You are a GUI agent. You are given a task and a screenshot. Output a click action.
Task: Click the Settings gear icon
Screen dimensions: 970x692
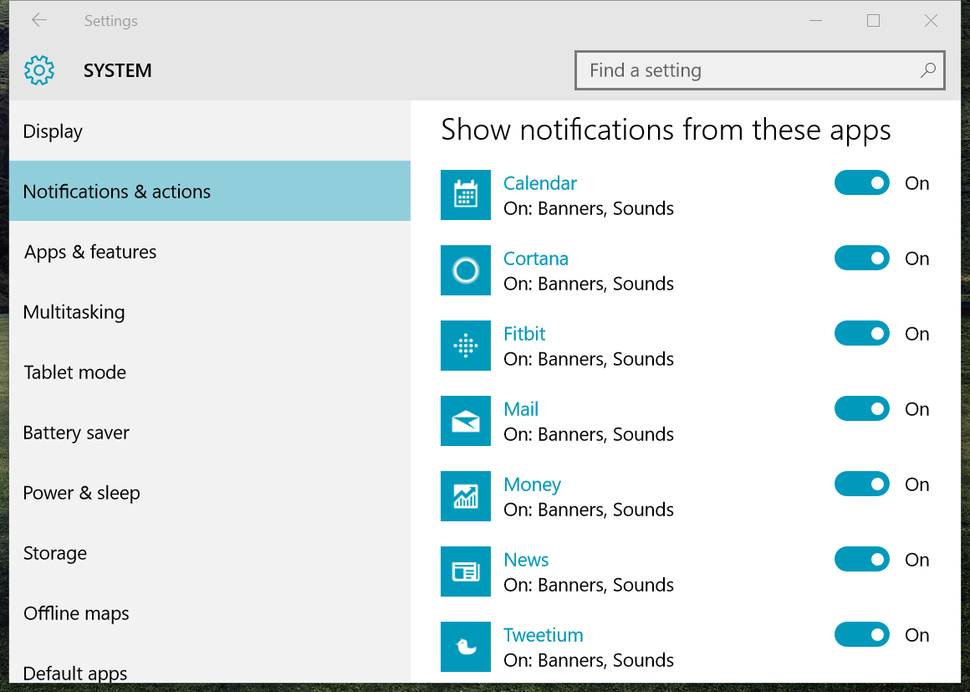click(x=38, y=70)
